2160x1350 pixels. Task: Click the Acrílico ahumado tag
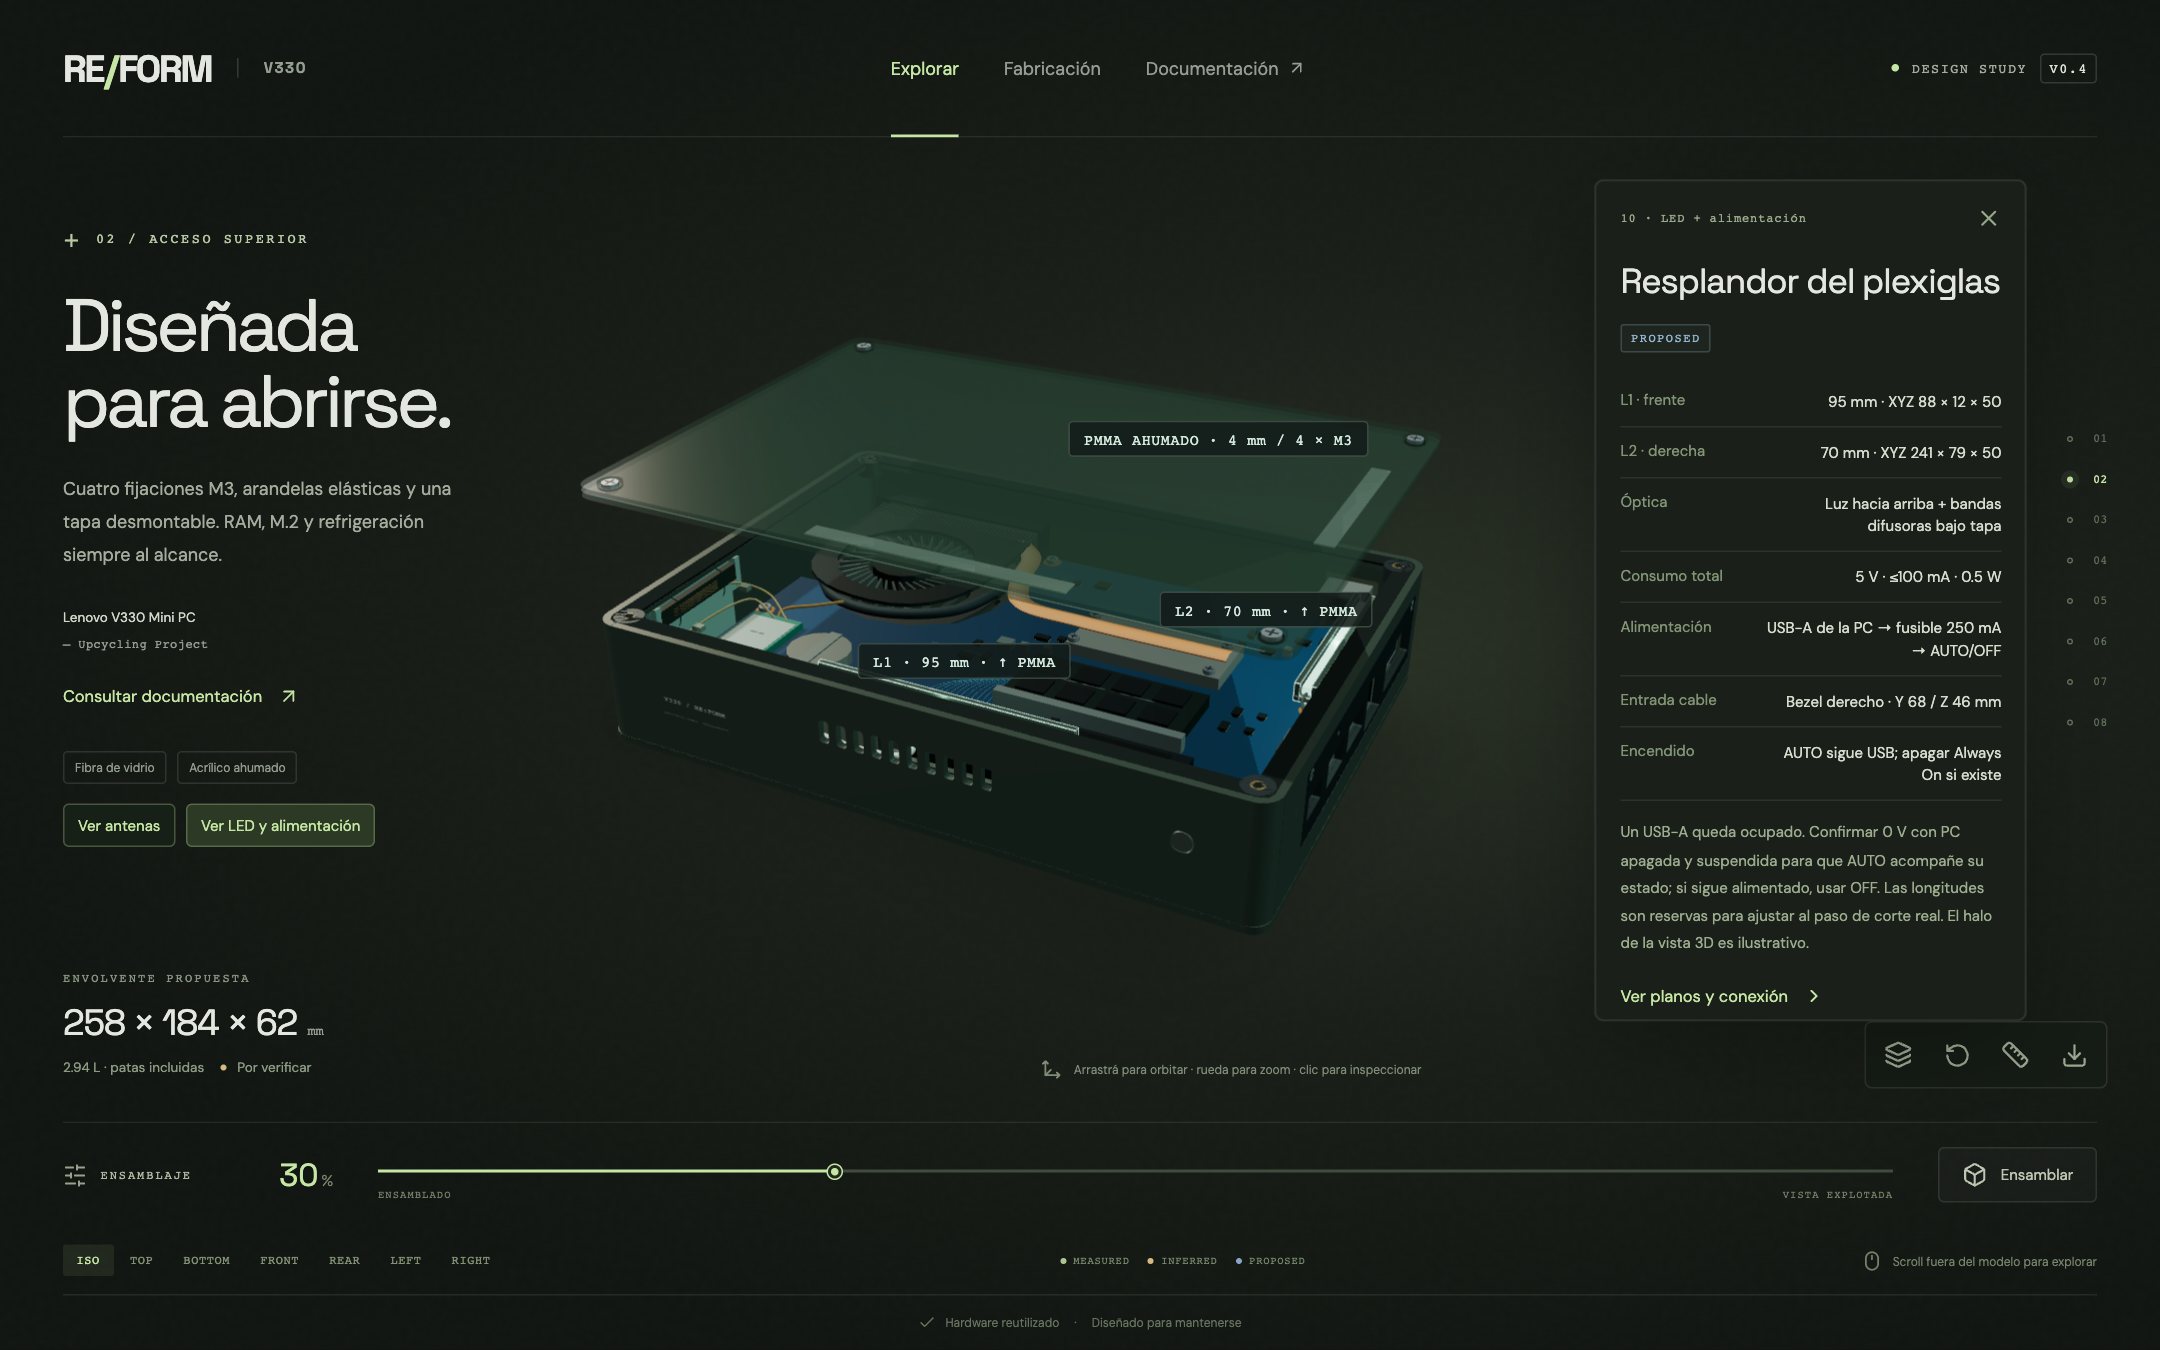pos(237,768)
